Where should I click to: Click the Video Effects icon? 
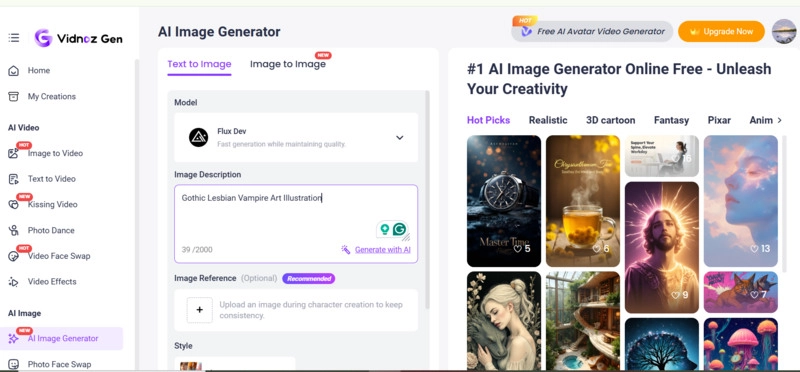[x=13, y=282]
